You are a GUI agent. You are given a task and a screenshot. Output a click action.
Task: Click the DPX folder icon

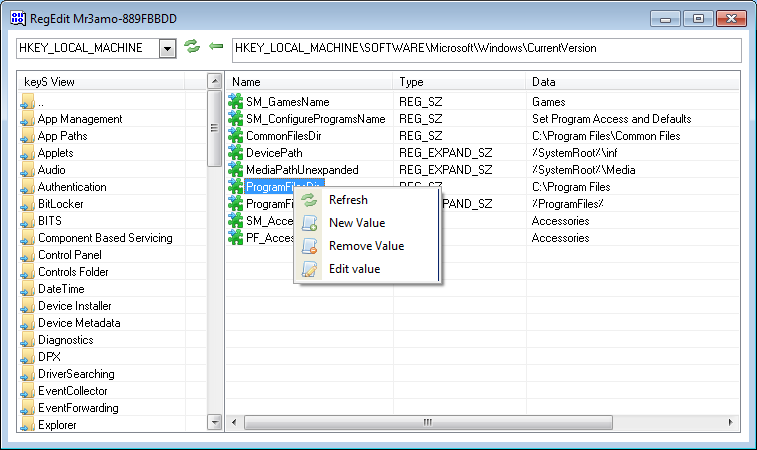click(28, 357)
